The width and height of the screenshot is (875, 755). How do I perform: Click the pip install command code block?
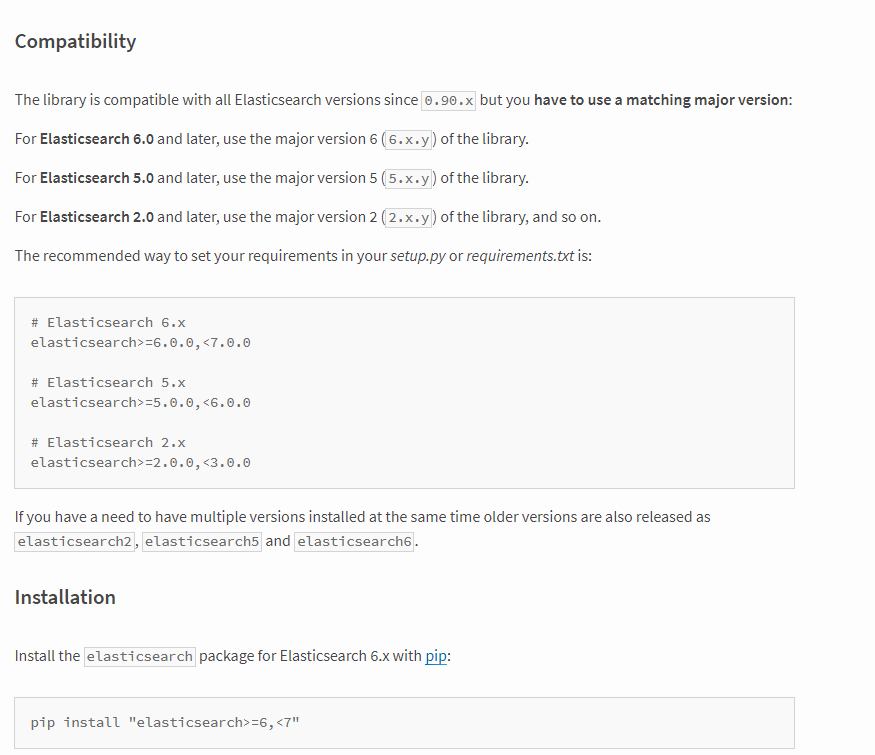pyautogui.click(x=164, y=723)
